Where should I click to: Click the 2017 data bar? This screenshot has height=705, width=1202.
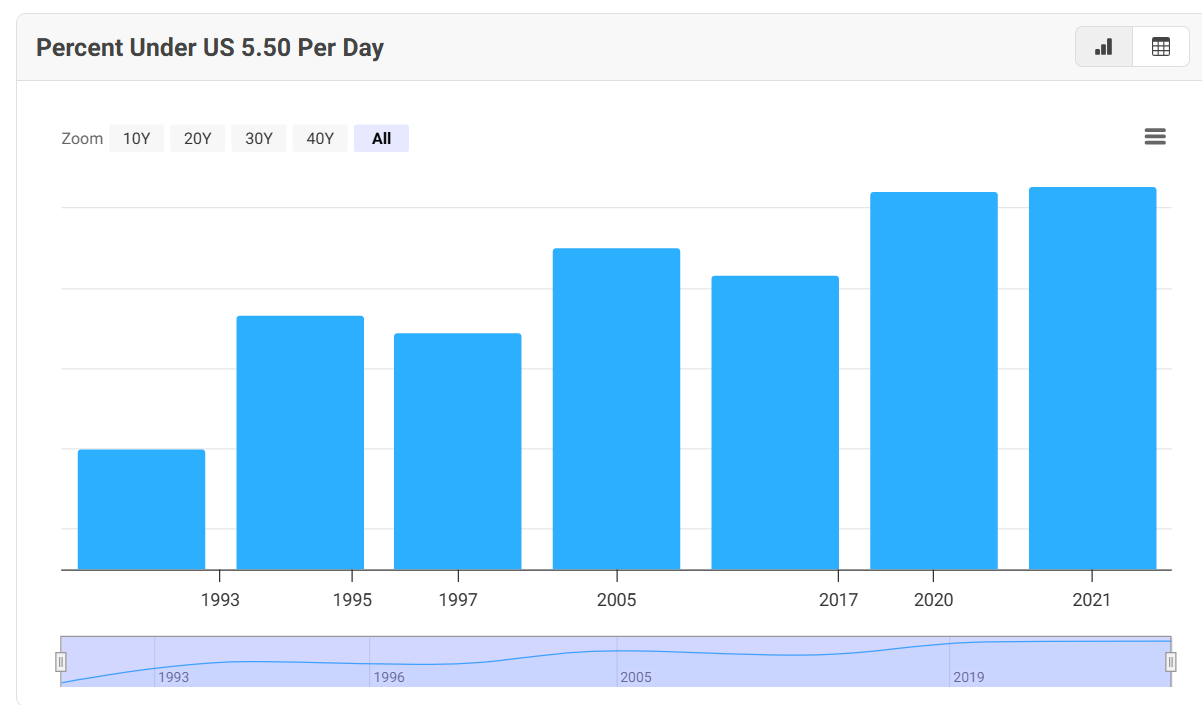click(775, 423)
